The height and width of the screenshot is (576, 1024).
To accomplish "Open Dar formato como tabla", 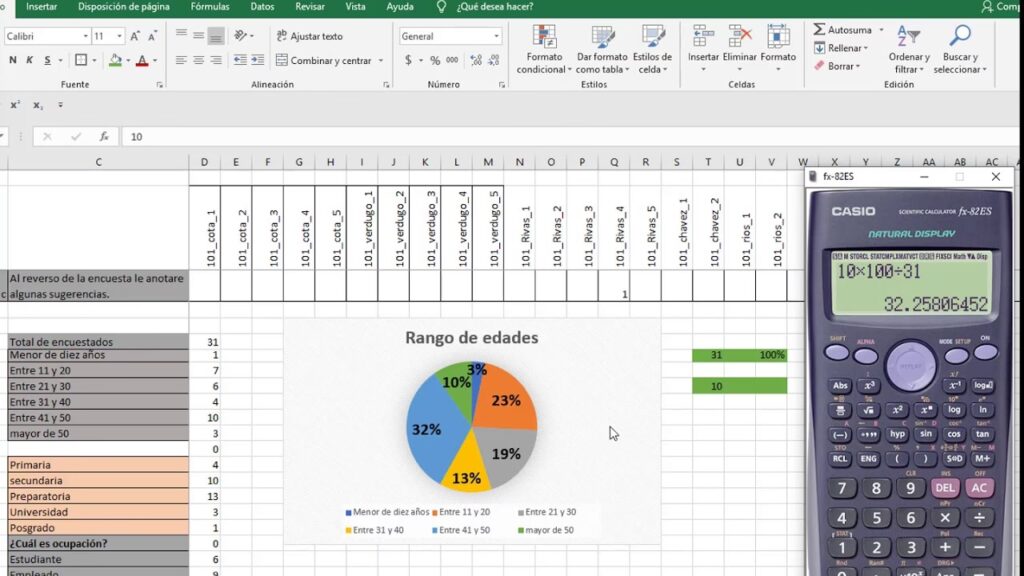I will pos(602,38).
